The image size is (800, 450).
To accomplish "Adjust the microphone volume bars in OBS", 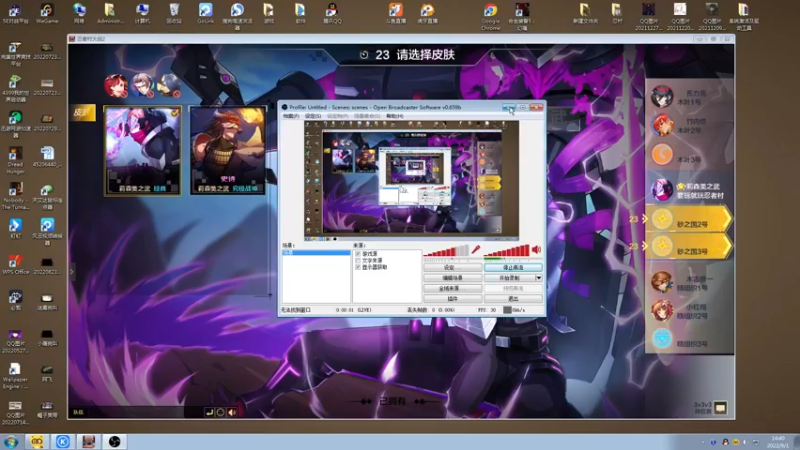I will point(446,251).
